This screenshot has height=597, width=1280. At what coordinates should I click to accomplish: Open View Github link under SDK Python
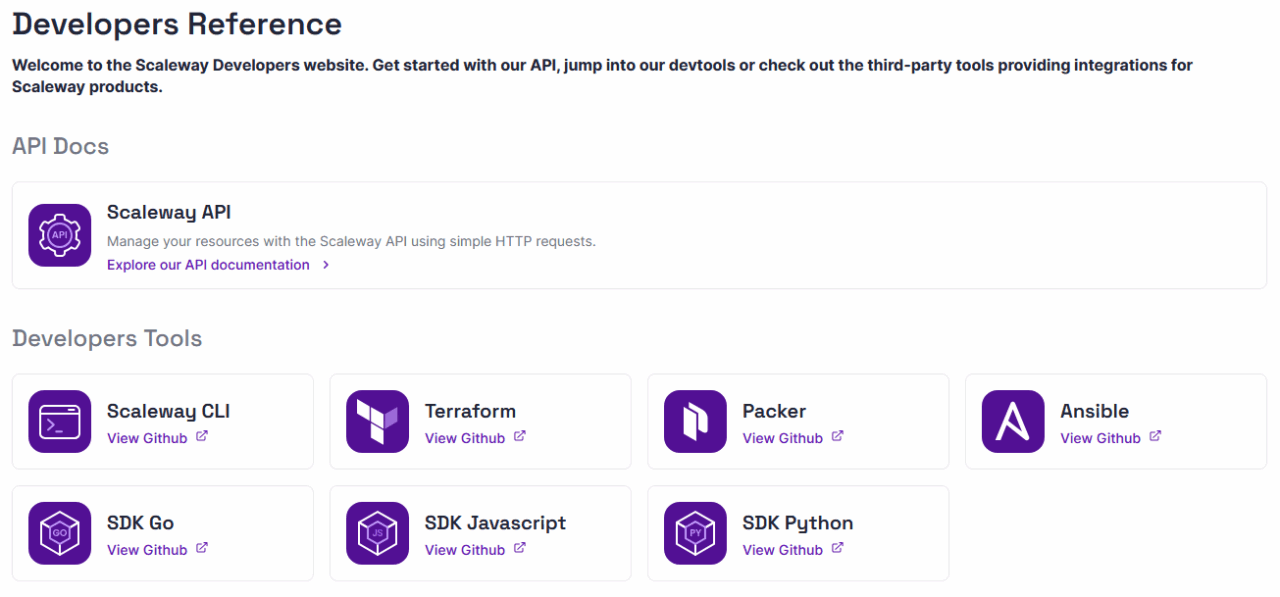(x=783, y=550)
